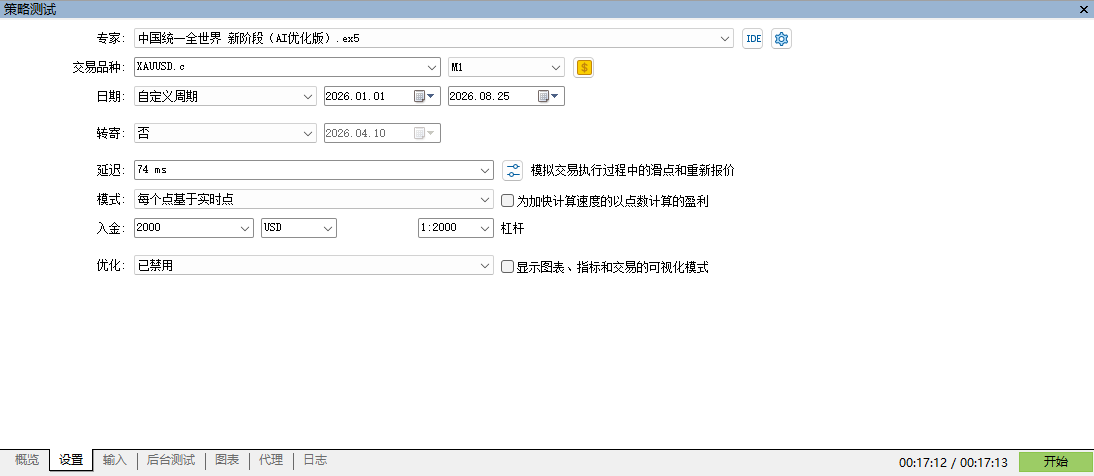
Task: Open the 1:2000 leverage dropdown
Action: (x=486, y=228)
